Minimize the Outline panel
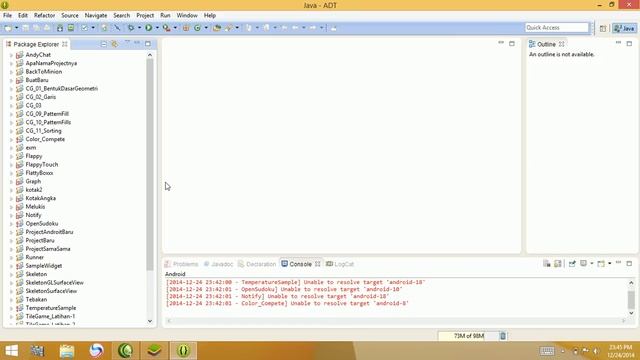 pos(618,43)
